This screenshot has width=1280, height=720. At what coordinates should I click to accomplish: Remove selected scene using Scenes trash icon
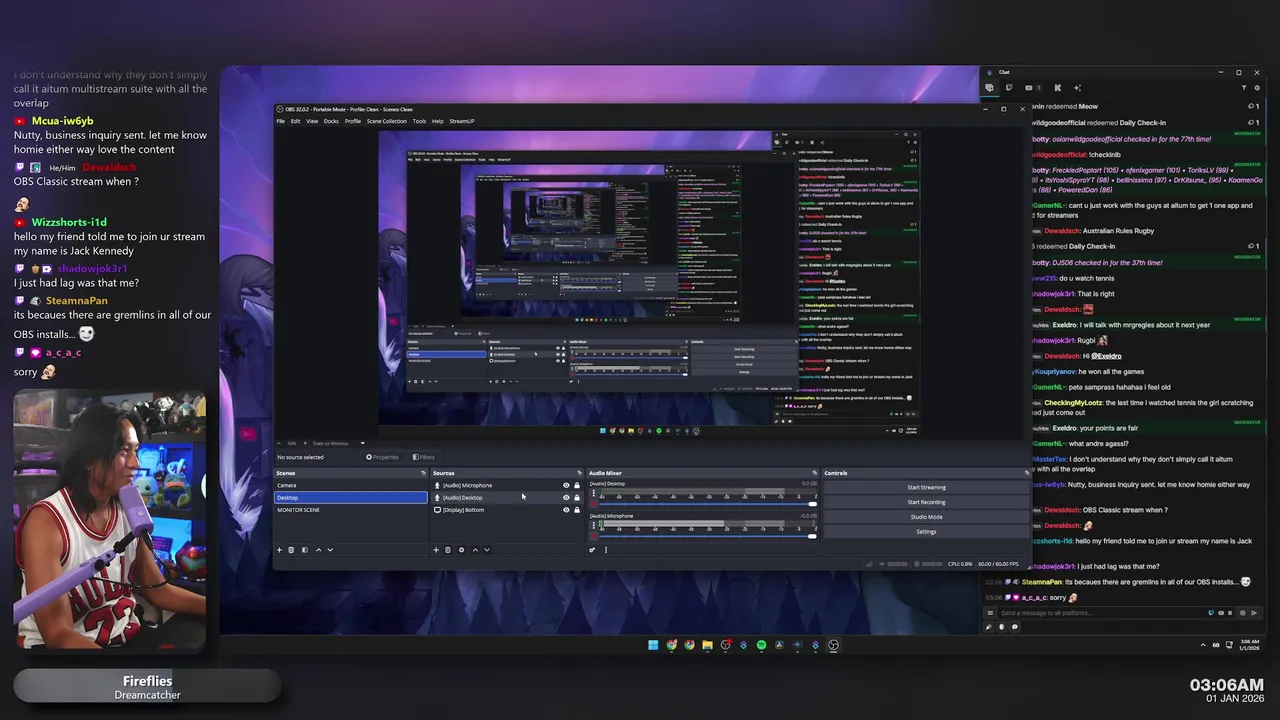pos(291,550)
